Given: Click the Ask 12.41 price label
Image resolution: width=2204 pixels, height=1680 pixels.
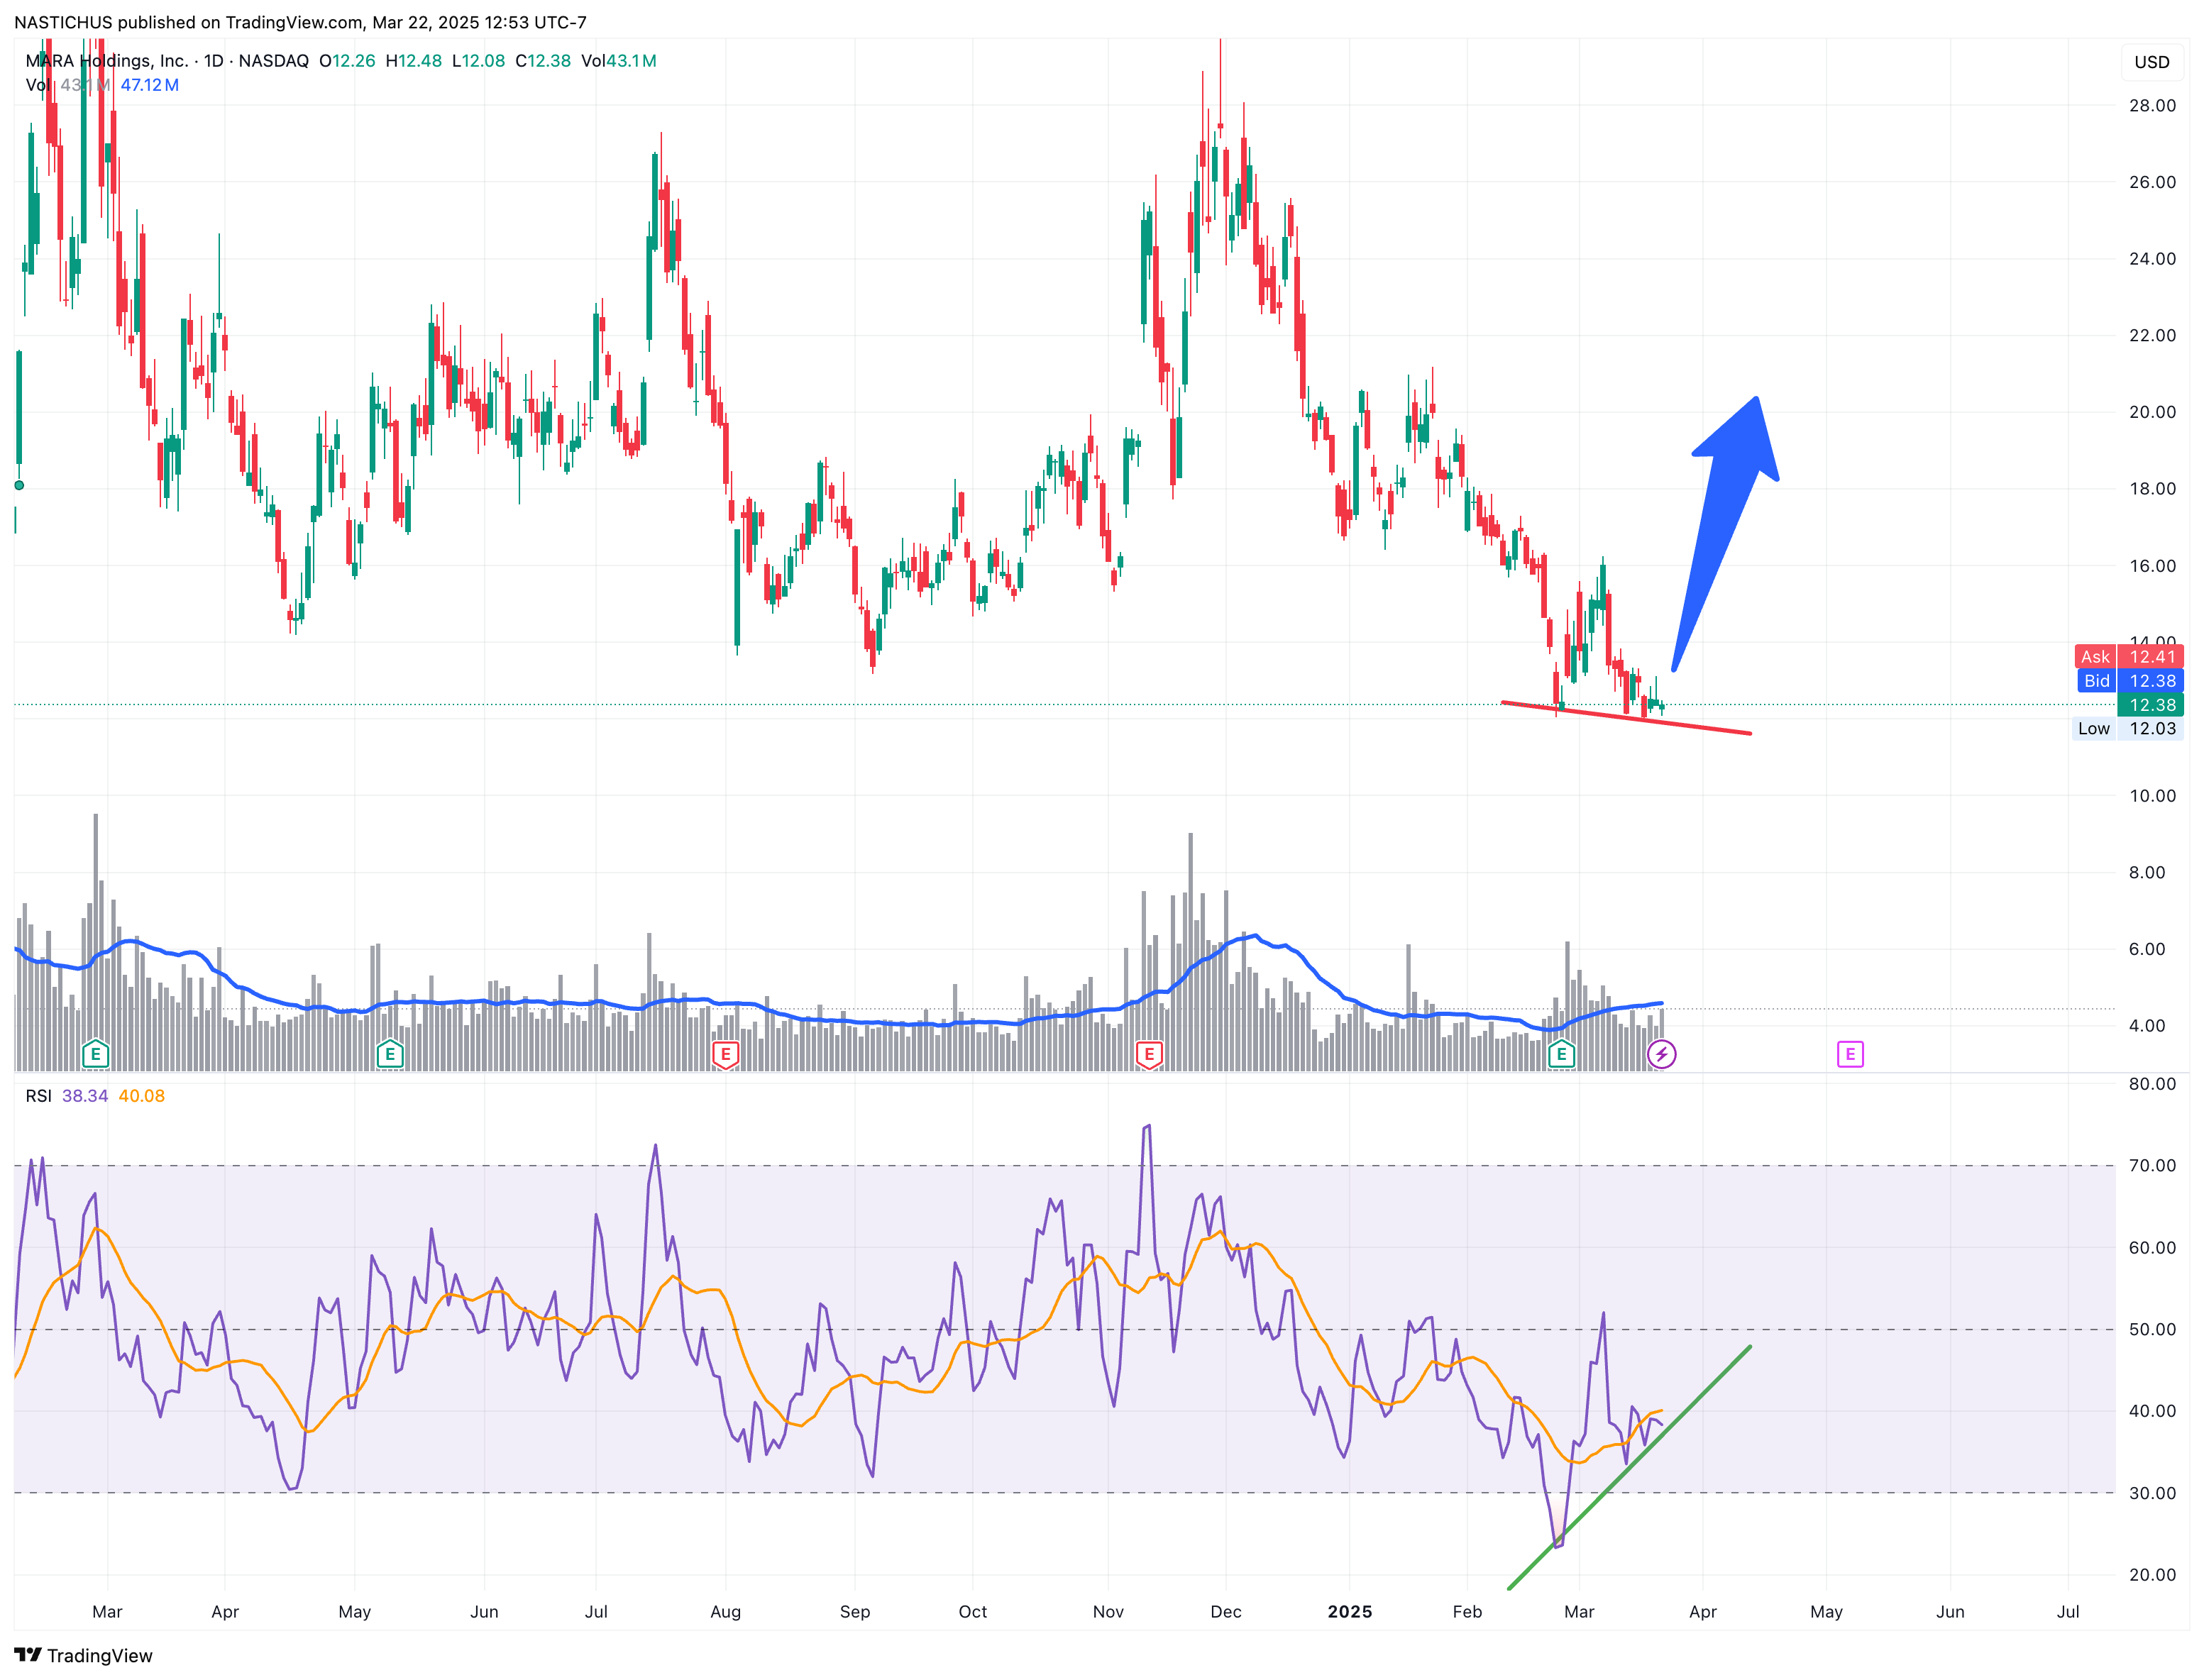Looking at the screenshot, I should [x=2129, y=657].
